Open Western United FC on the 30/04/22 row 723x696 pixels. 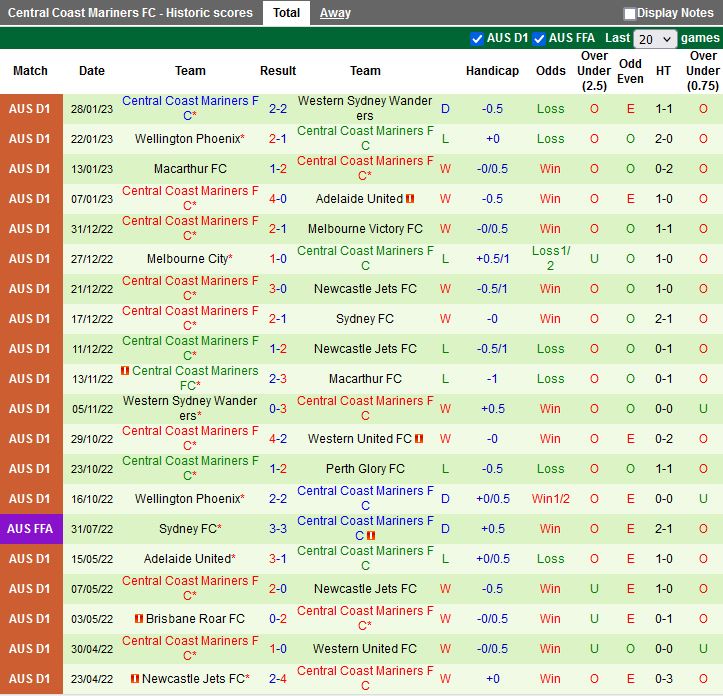365,648
